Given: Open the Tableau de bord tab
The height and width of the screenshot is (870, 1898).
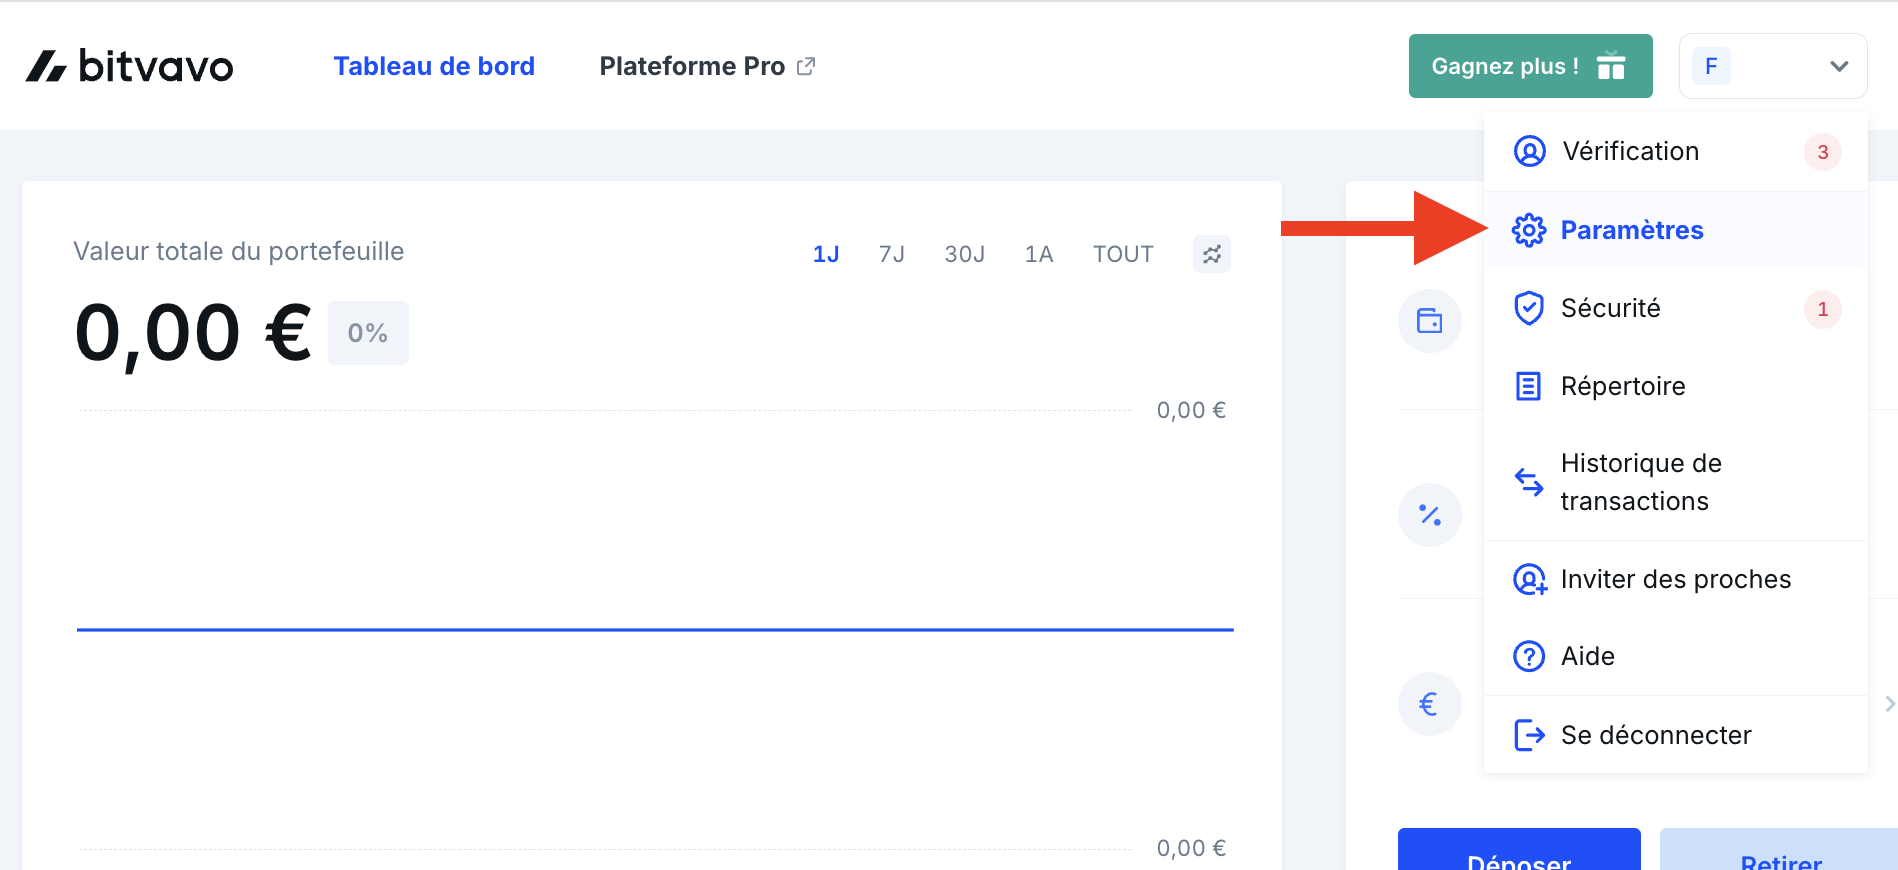Looking at the screenshot, I should pos(434,66).
